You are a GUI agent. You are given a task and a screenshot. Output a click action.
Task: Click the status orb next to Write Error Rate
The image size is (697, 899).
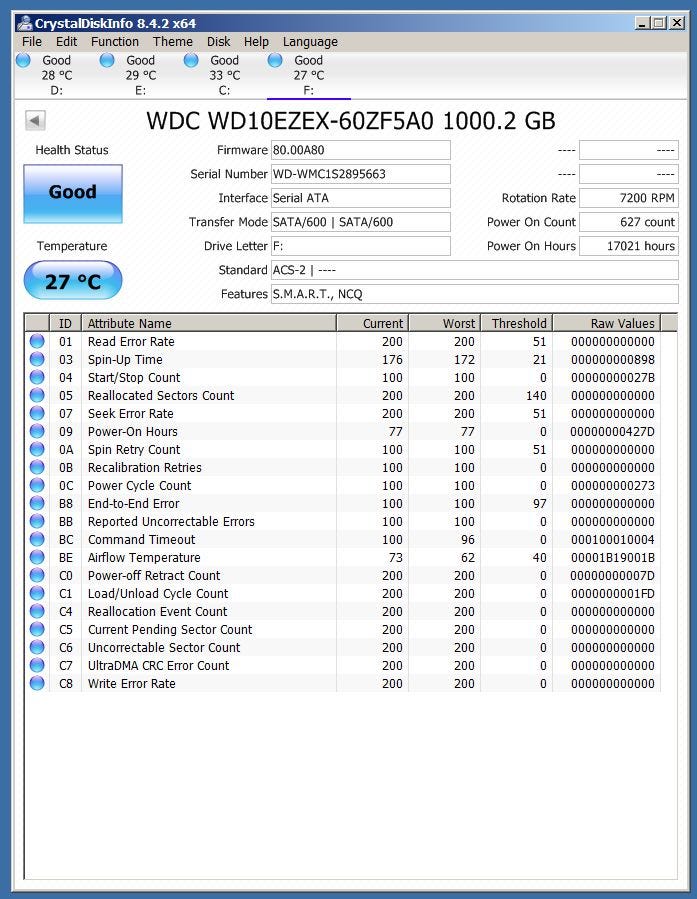tap(37, 683)
